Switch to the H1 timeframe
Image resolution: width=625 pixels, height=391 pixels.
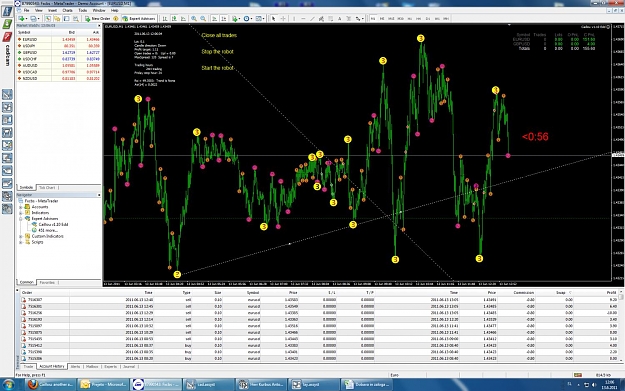pos(410,19)
